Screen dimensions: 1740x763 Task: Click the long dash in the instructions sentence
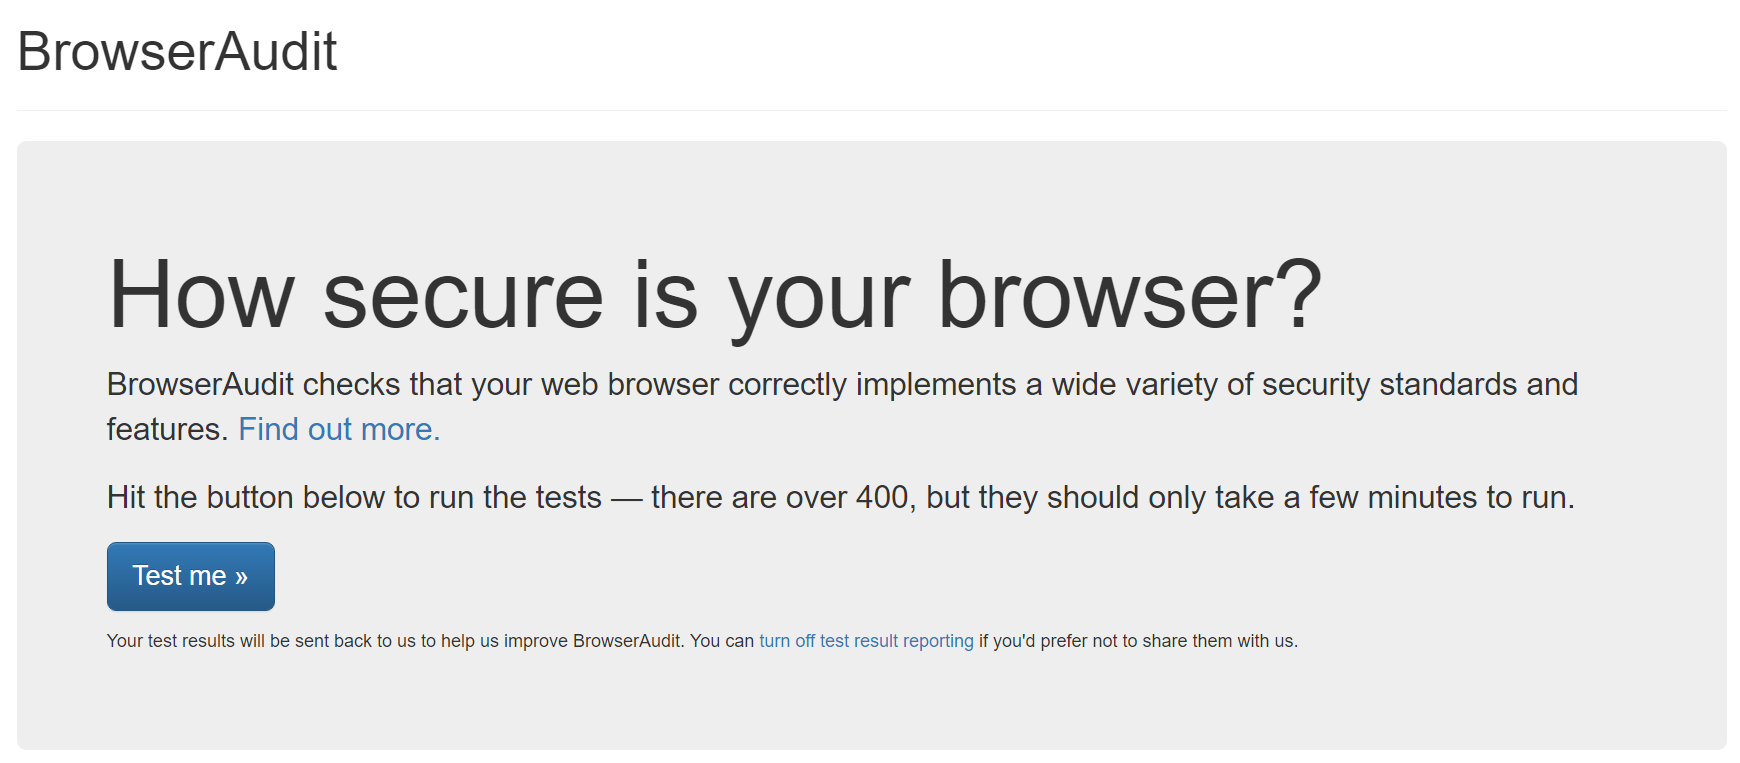click(626, 497)
